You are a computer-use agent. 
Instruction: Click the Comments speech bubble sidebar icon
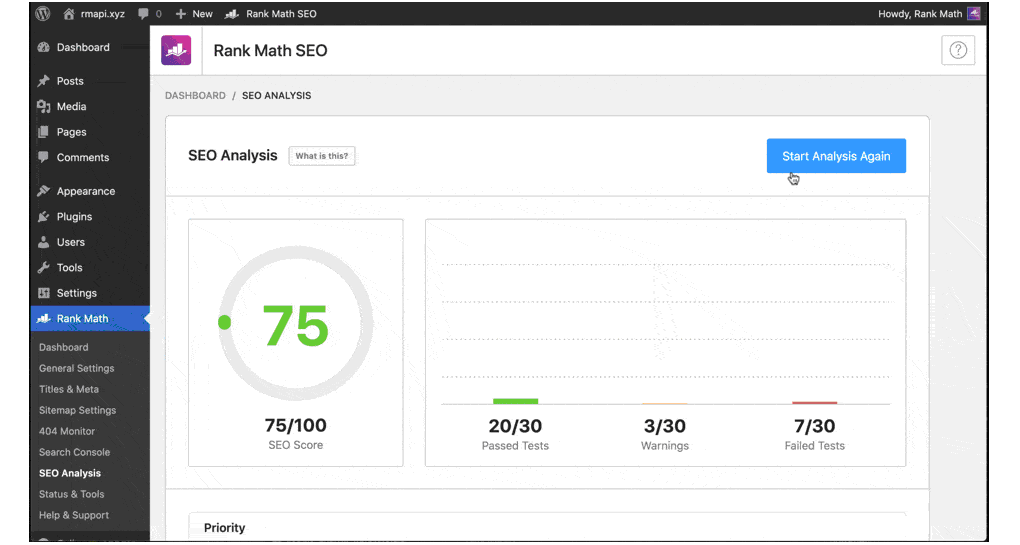pyautogui.click(x=44, y=157)
